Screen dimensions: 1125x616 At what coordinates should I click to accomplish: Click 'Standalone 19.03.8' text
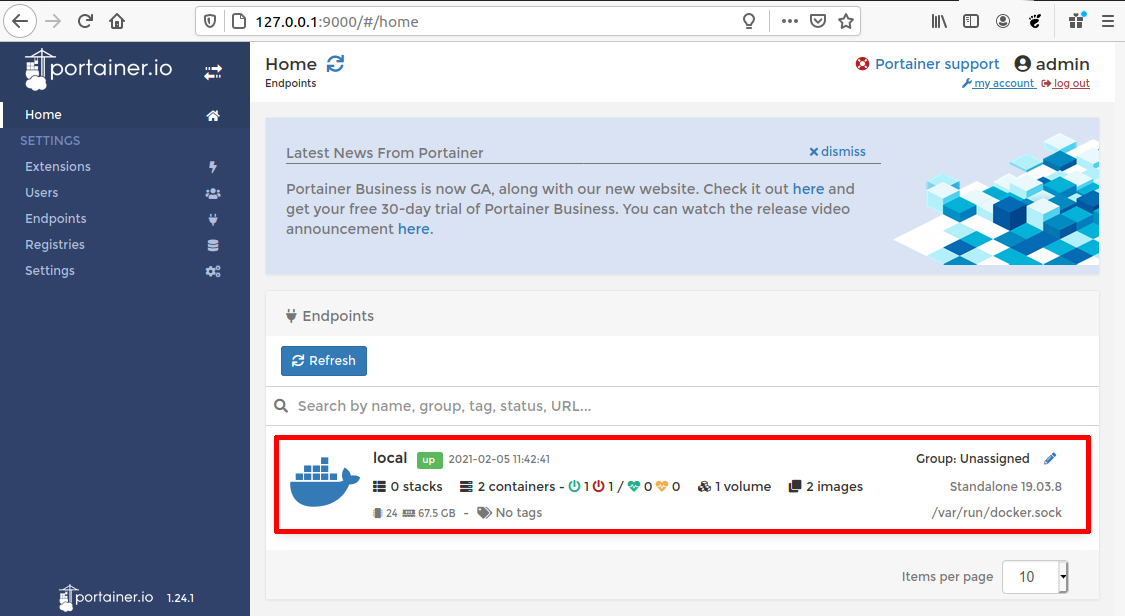tap(1006, 486)
